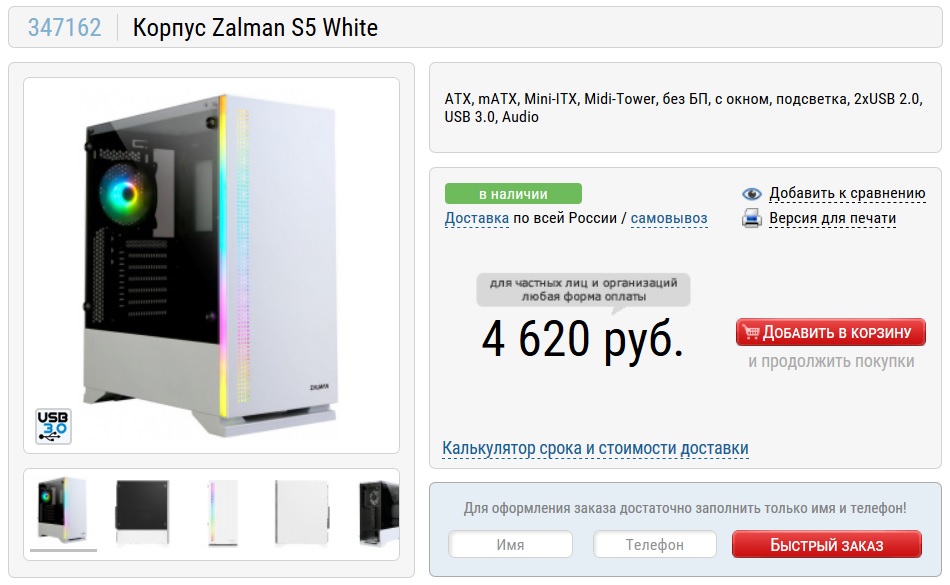The image size is (950, 585).
Task: Open Версия для печати link
Action: tap(832, 218)
